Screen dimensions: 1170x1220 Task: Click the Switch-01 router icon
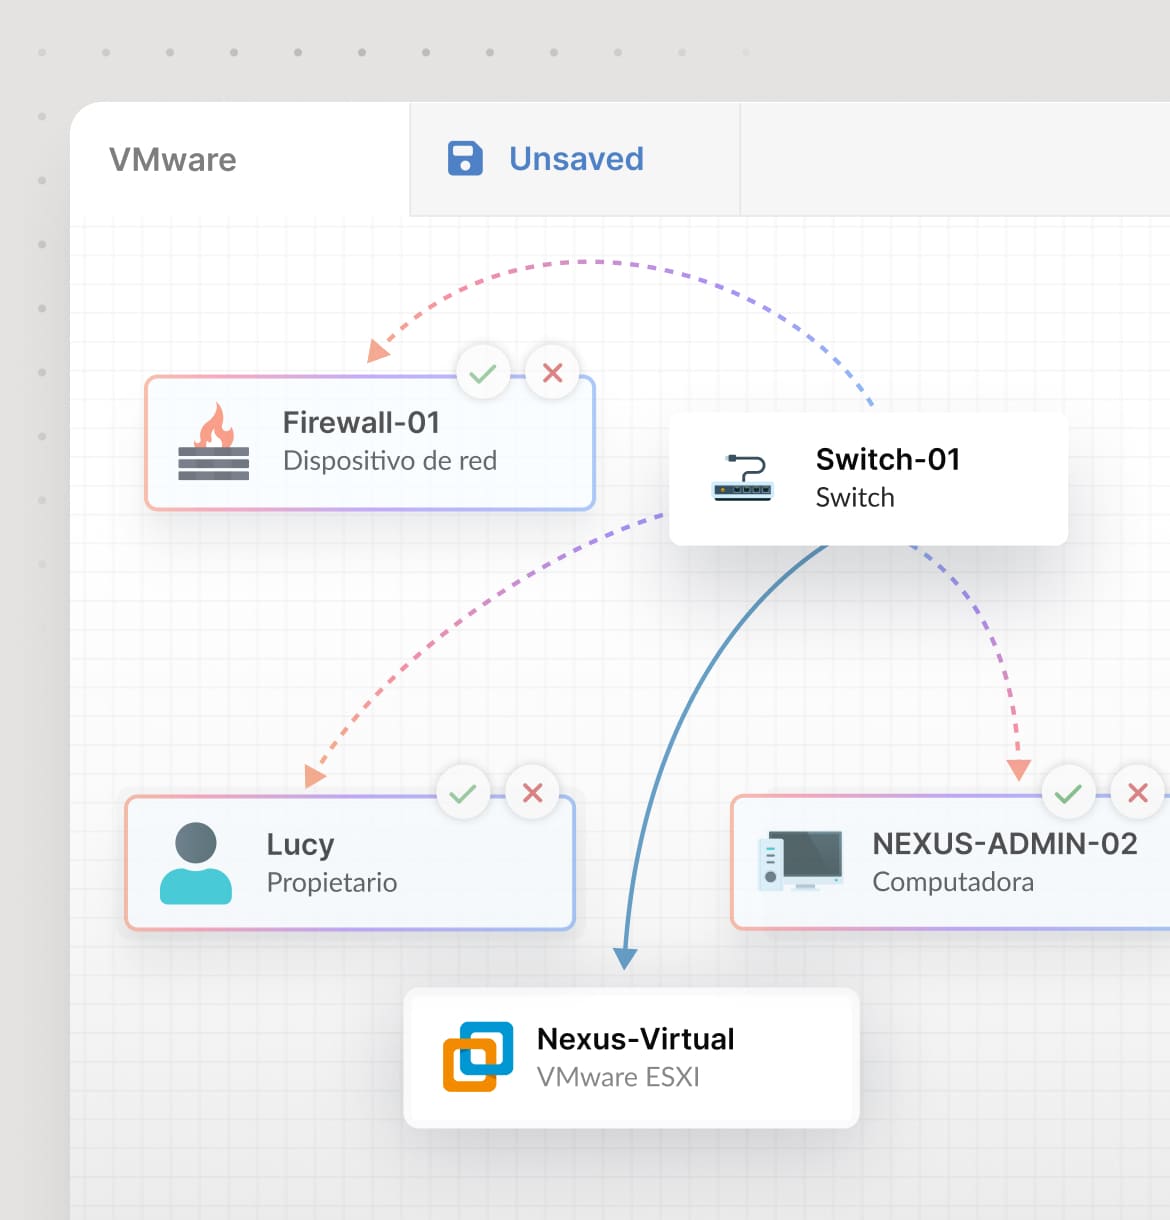(x=742, y=478)
